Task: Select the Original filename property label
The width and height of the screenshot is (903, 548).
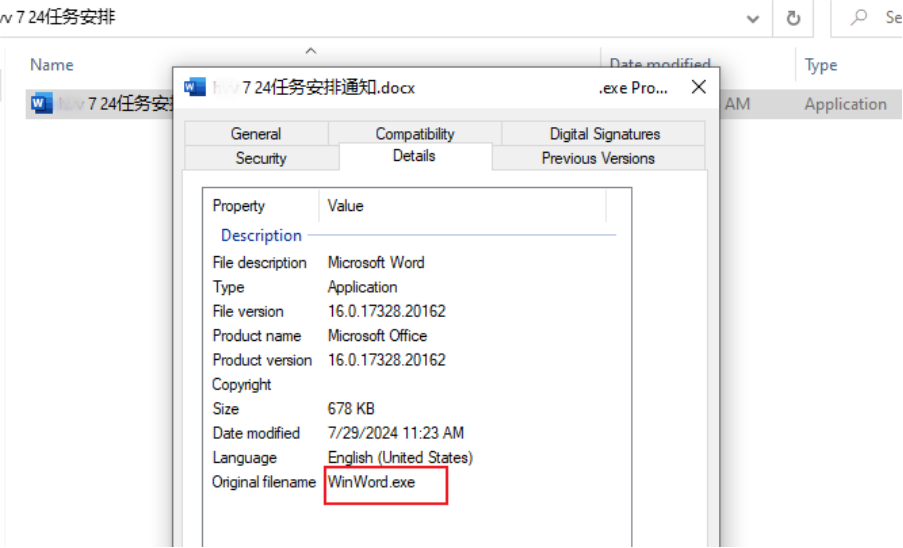Action: 264,482
